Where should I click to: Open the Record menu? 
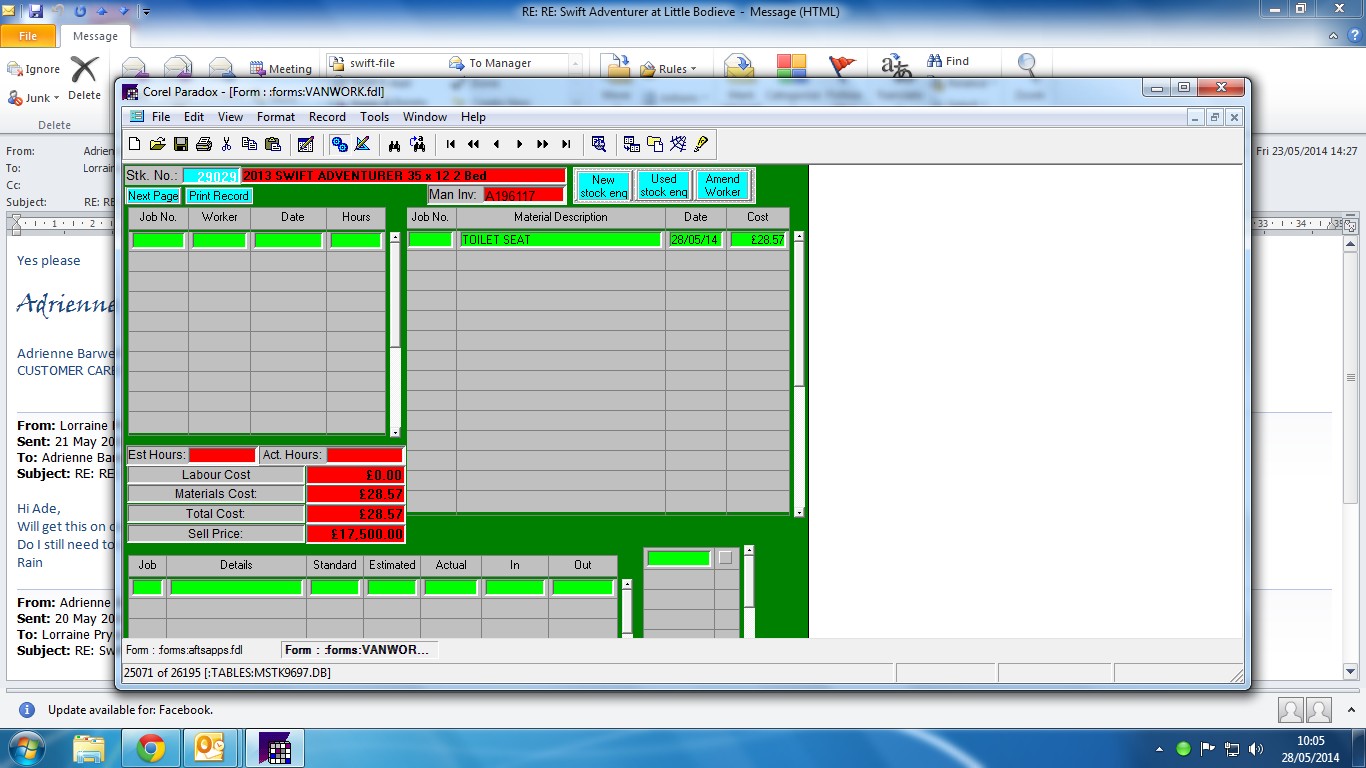pos(327,117)
